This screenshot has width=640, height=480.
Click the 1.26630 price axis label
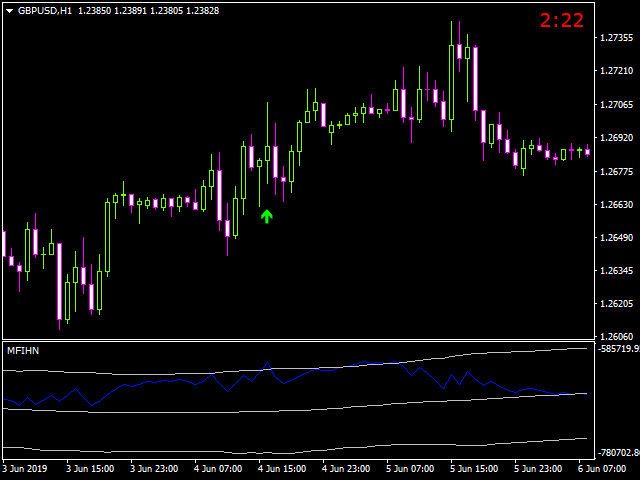617,204
